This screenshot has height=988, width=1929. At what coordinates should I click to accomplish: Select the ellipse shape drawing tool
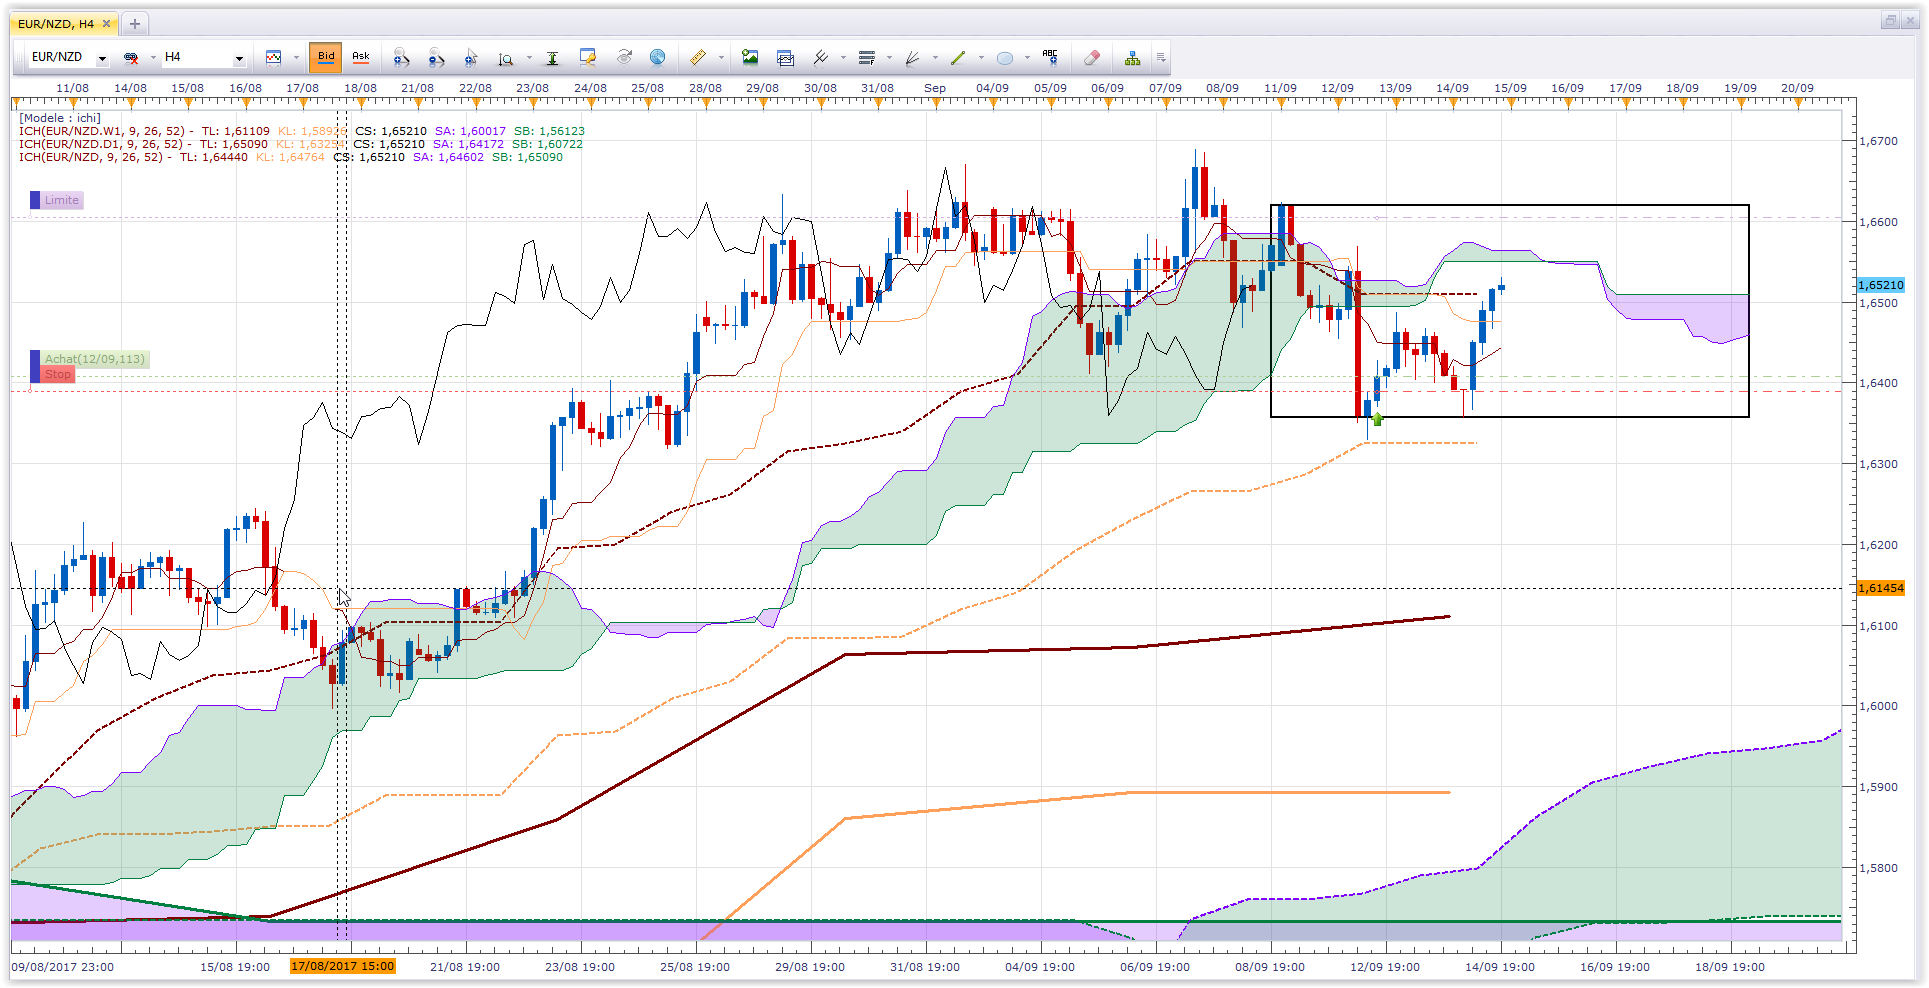point(1005,58)
